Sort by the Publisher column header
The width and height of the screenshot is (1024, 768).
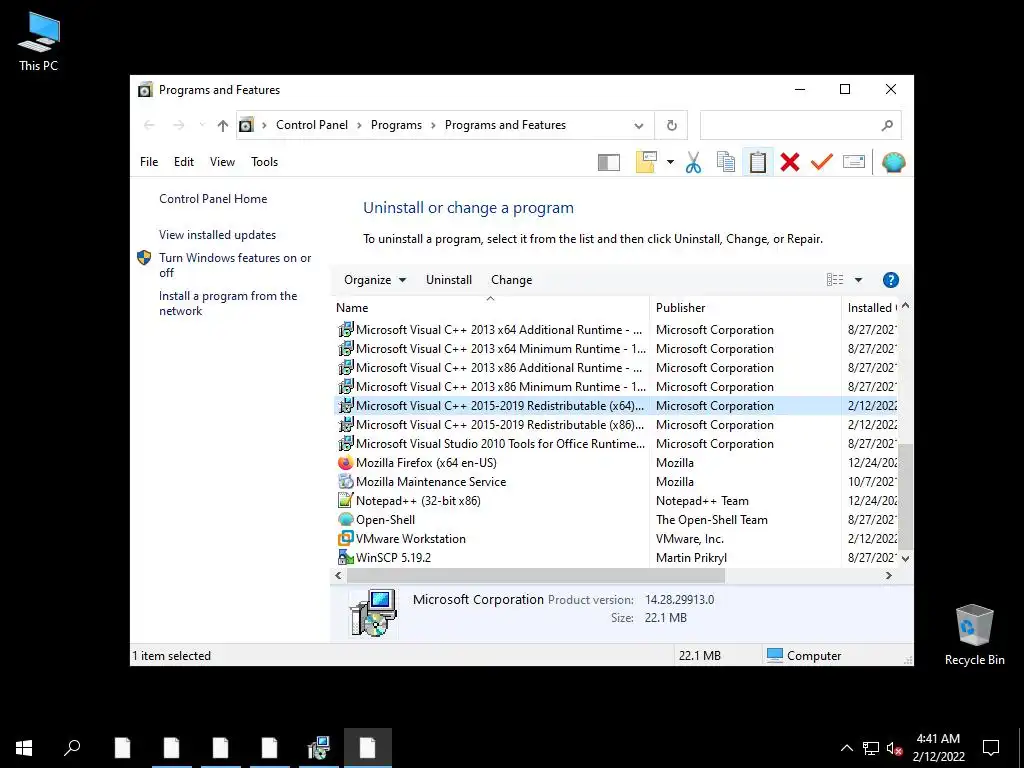coord(745,308)
